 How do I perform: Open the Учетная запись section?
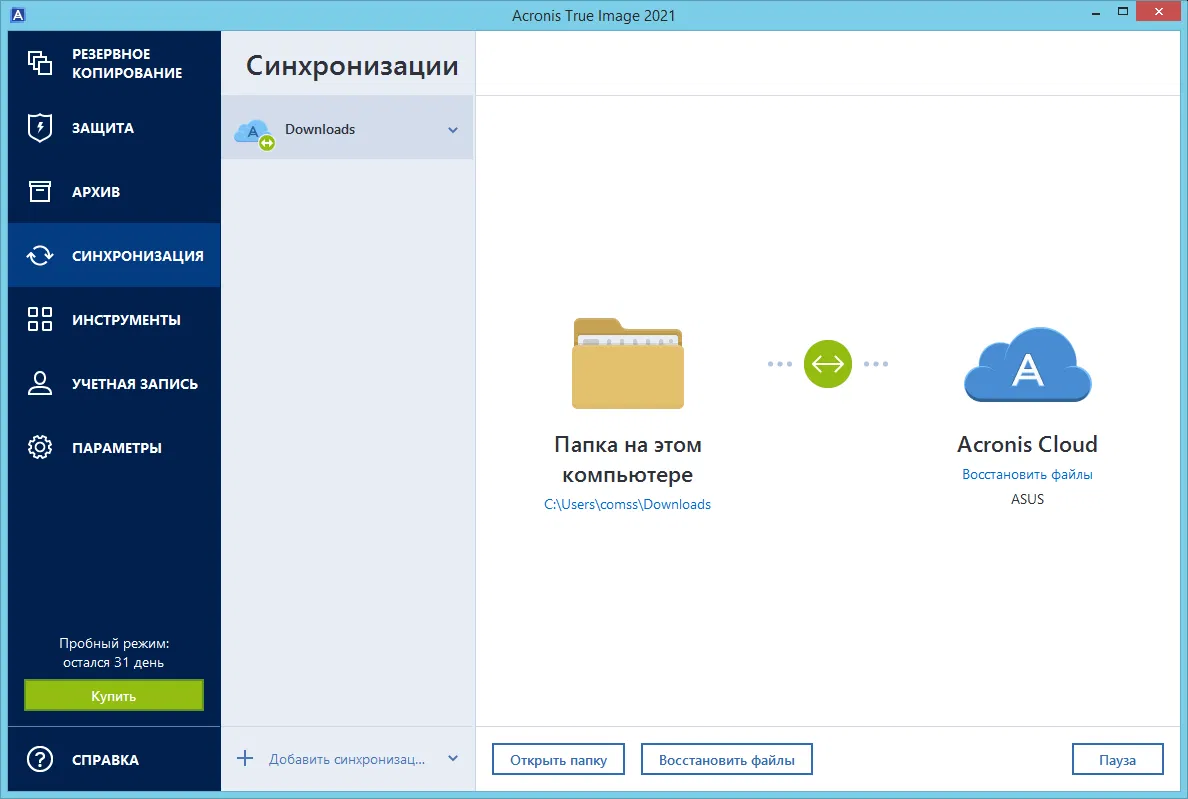click(x=114, y=383)
